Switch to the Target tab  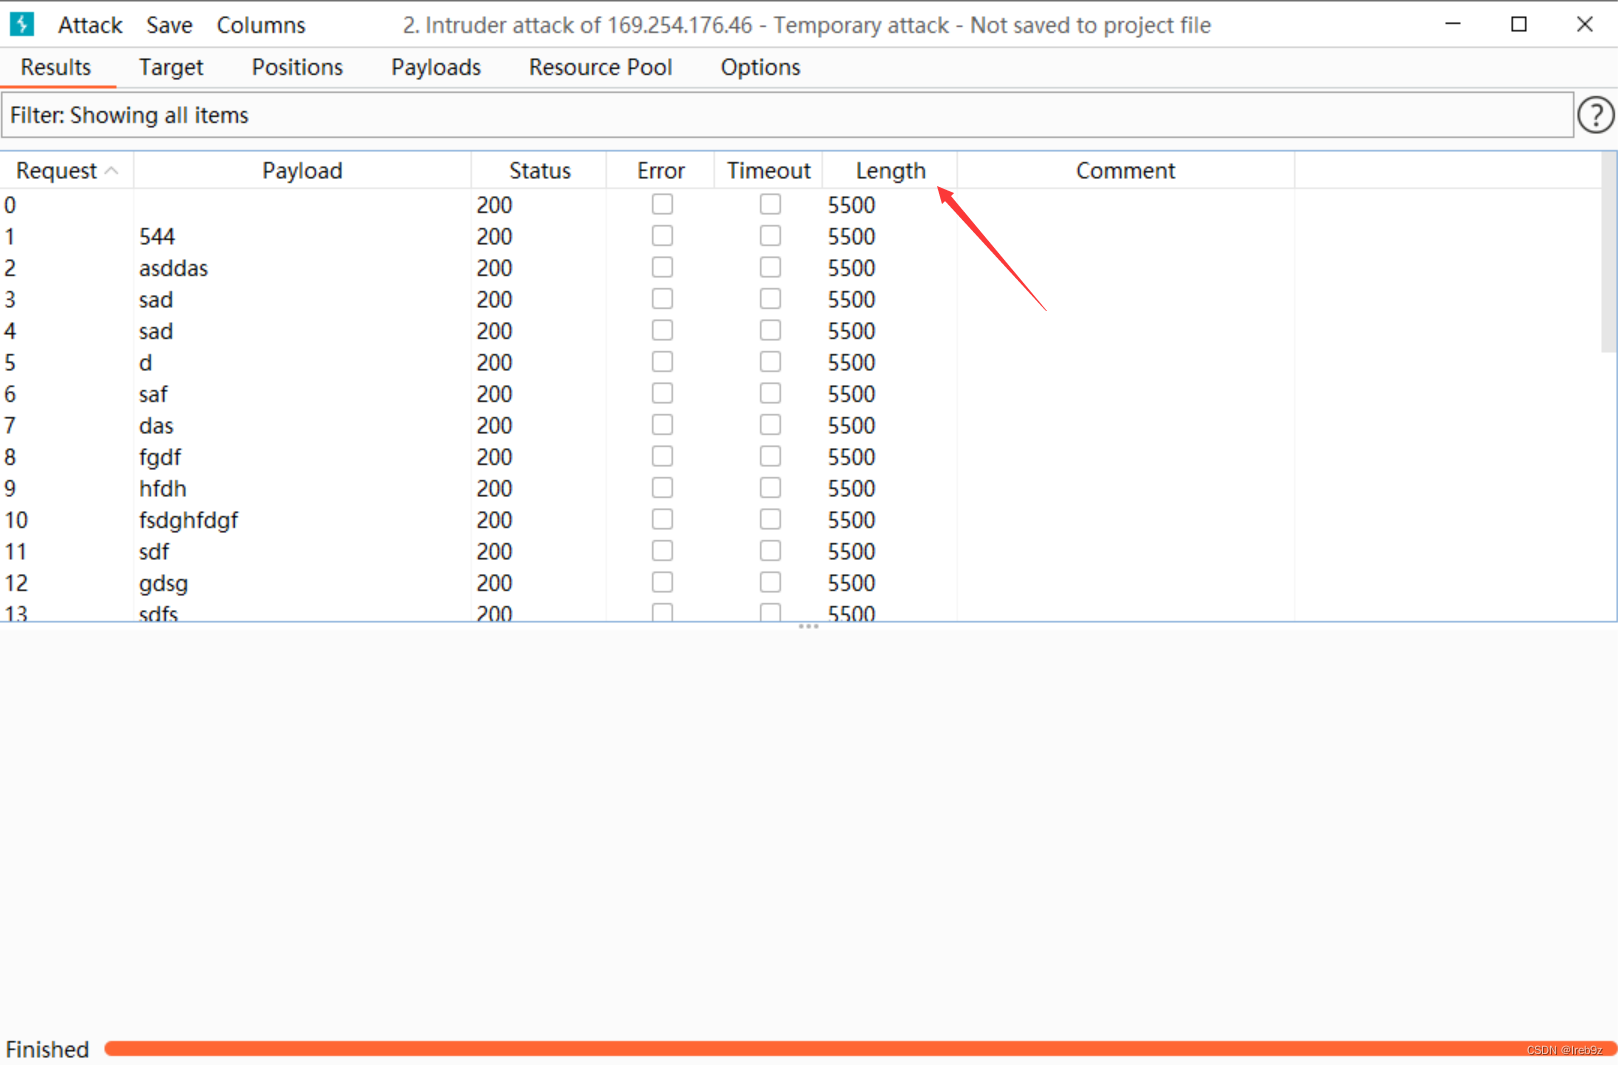(171, 67)
